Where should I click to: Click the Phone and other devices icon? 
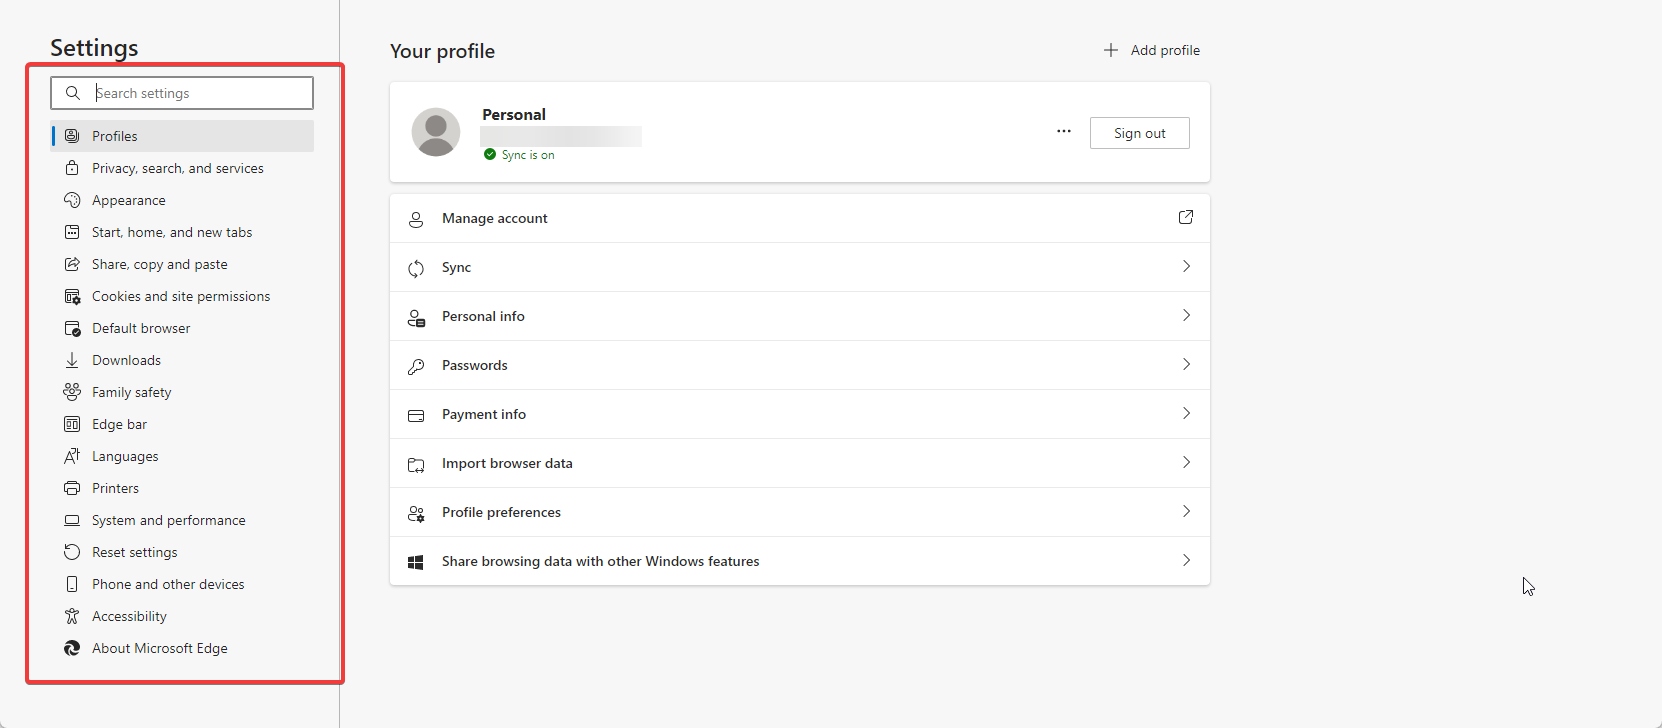pos(72,584)
